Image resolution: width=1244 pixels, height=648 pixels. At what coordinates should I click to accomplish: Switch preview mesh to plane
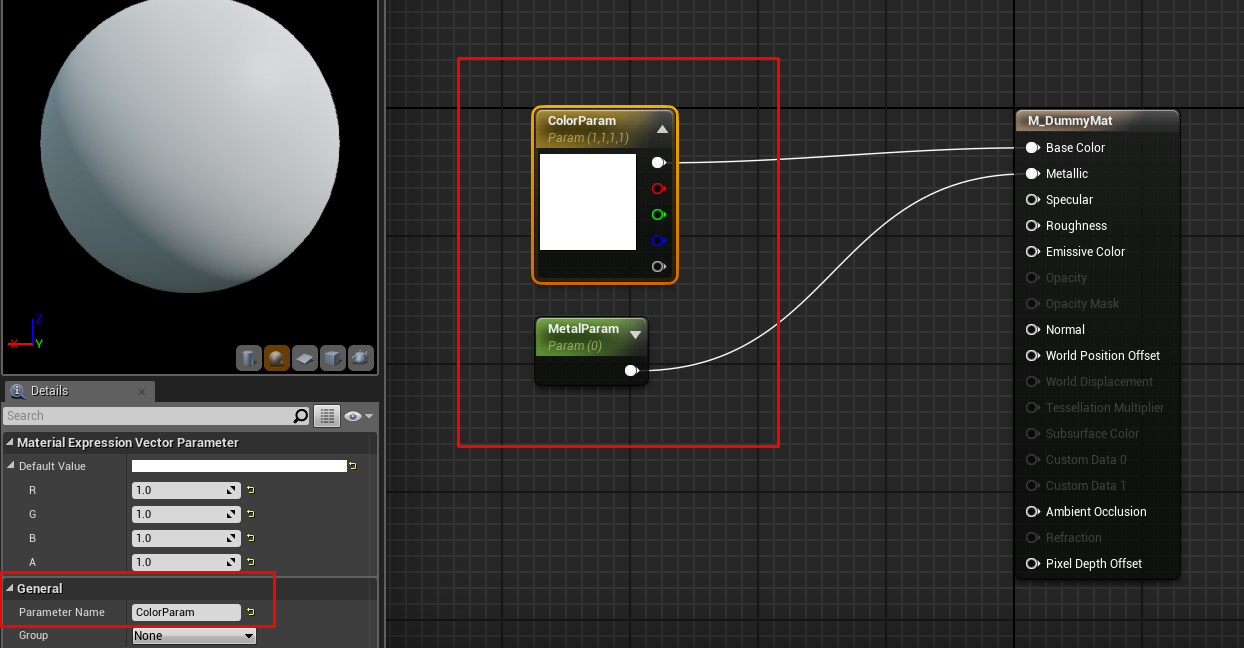[x=305, y=357]
